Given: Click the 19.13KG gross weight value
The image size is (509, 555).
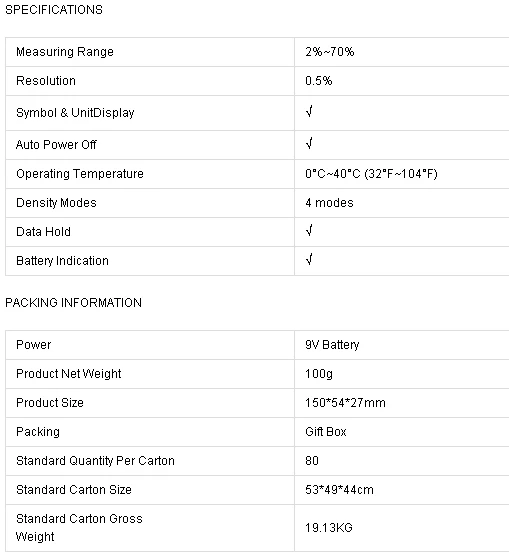Looking at the screenshot, I should tap(329, 528).
